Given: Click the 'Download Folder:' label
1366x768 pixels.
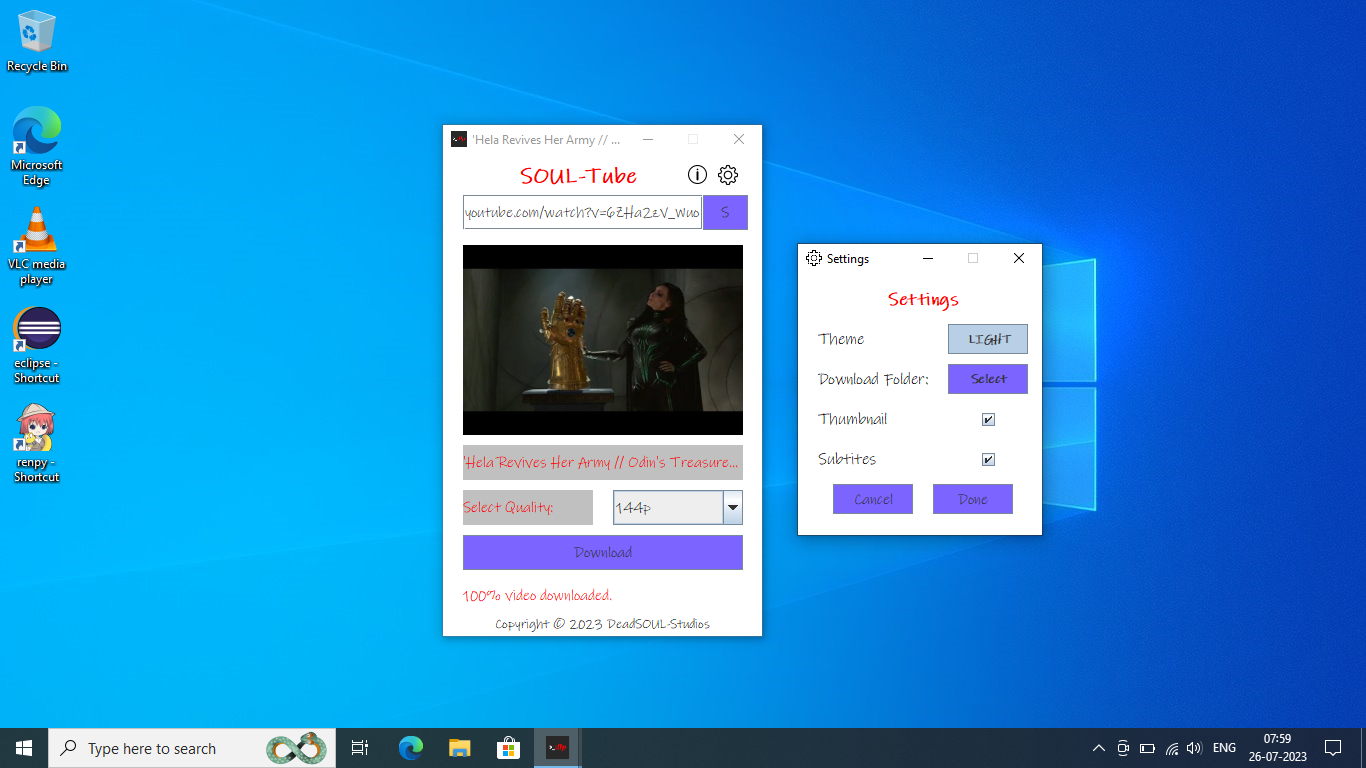Looking at the screenshot, I should [x=873, y=379].
